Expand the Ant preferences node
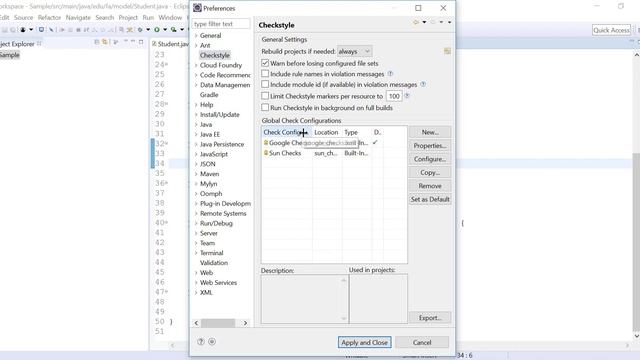Screen dimensions: 640x360 tap(196, 45)
